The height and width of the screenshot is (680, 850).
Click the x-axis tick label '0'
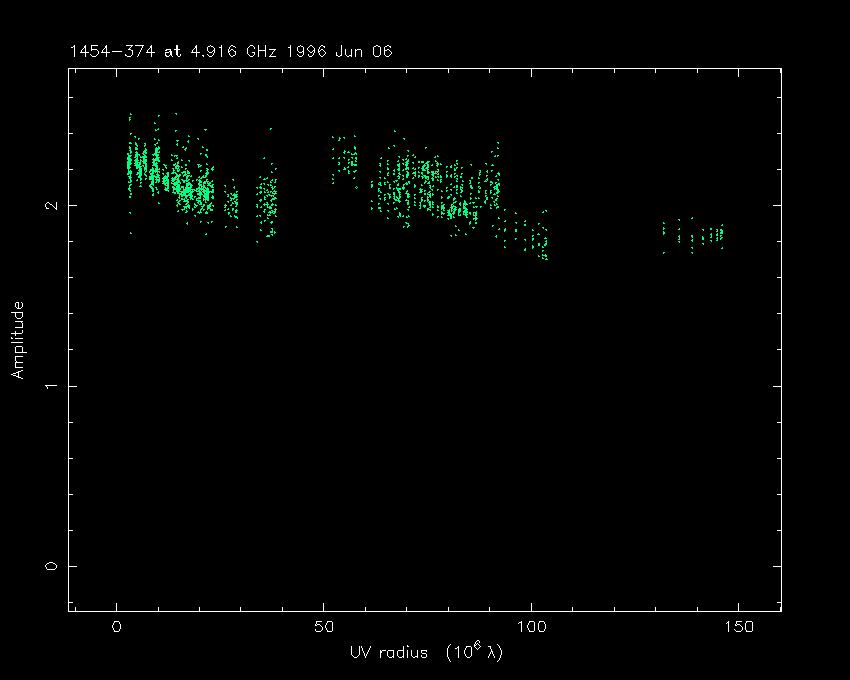click(x=117, y=627)
